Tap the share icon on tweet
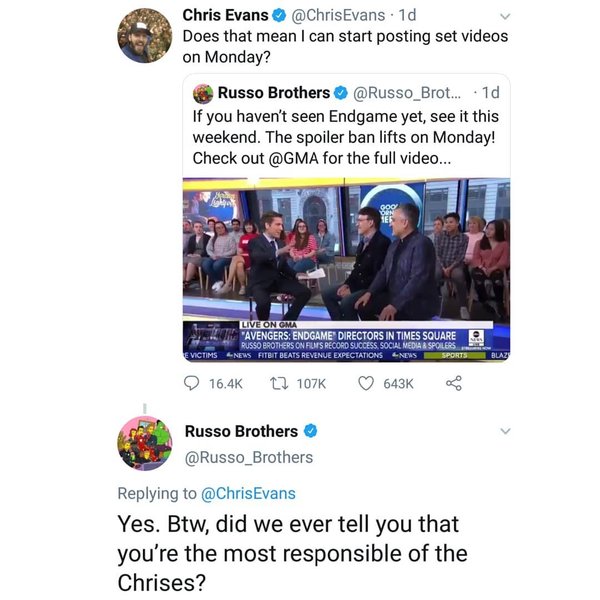The width and height of the screenshot is (600, 600). [x=454, y=383]
